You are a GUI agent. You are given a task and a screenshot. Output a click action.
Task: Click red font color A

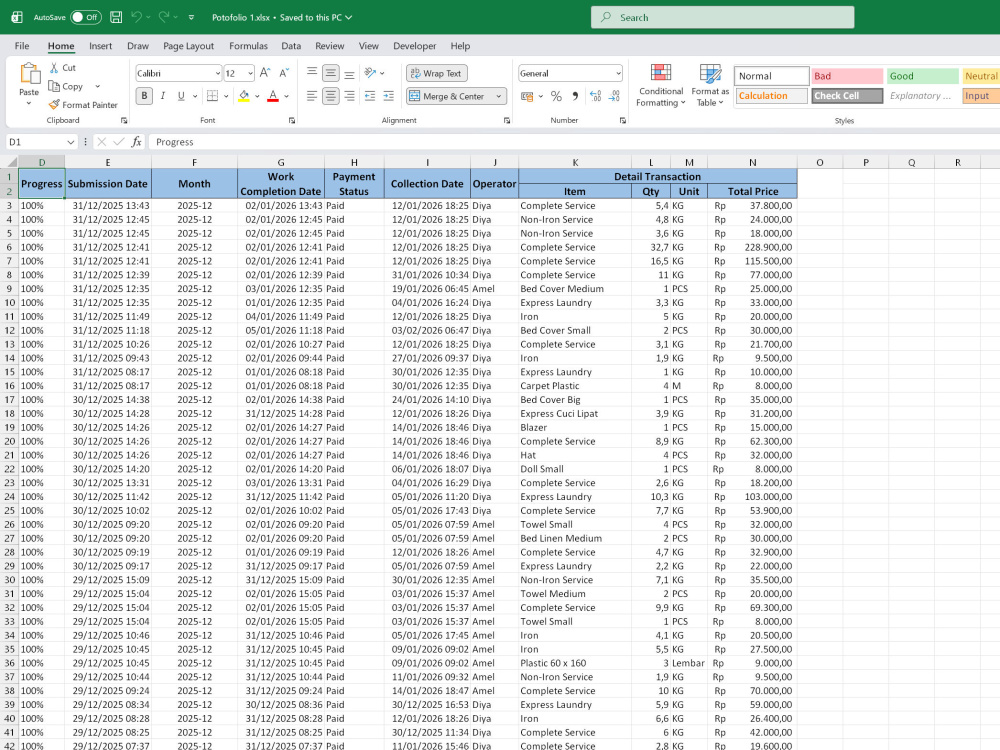tap(273, 96)
